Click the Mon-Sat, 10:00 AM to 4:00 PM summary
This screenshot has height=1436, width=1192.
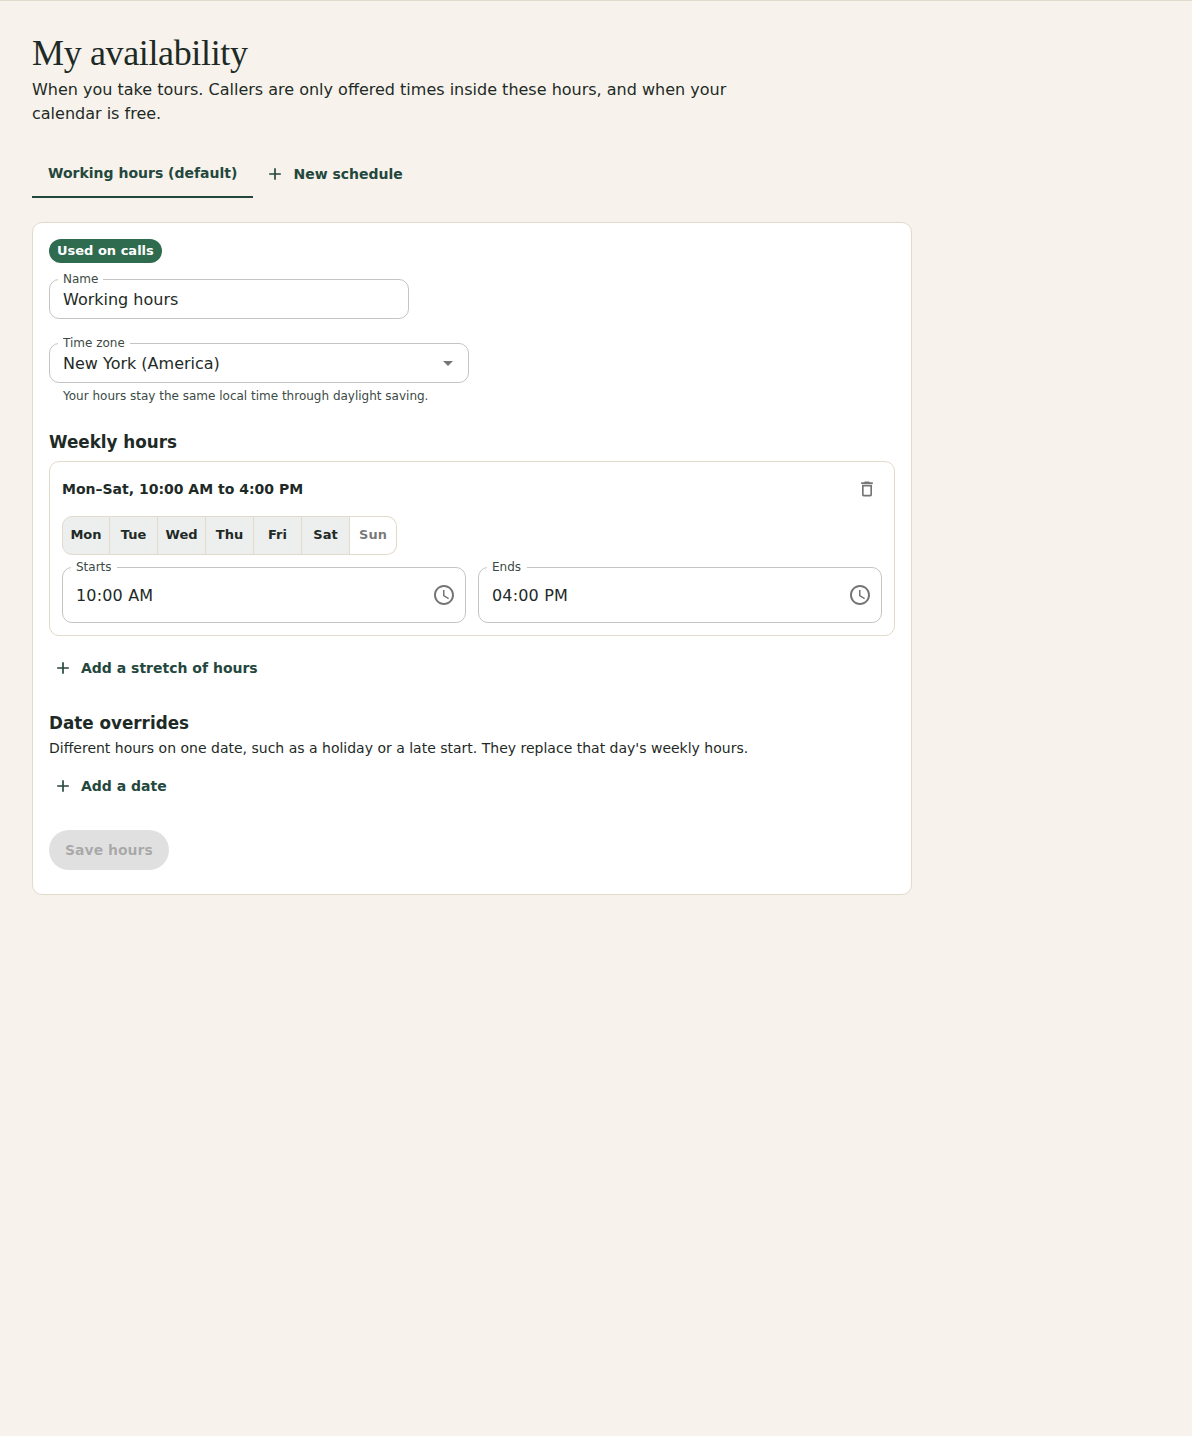click(x=183, y=489)
